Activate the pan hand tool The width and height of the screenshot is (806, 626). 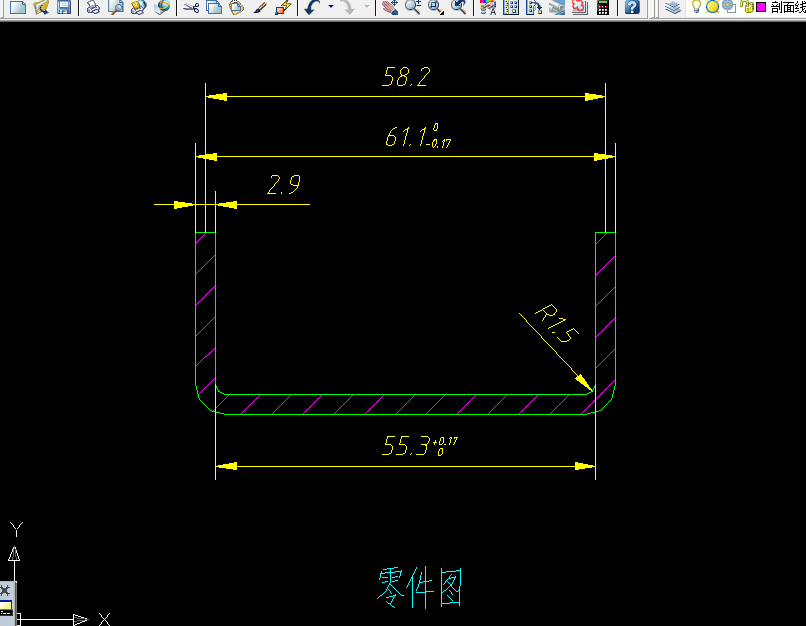pyautogui.click(x=390, y=8)
